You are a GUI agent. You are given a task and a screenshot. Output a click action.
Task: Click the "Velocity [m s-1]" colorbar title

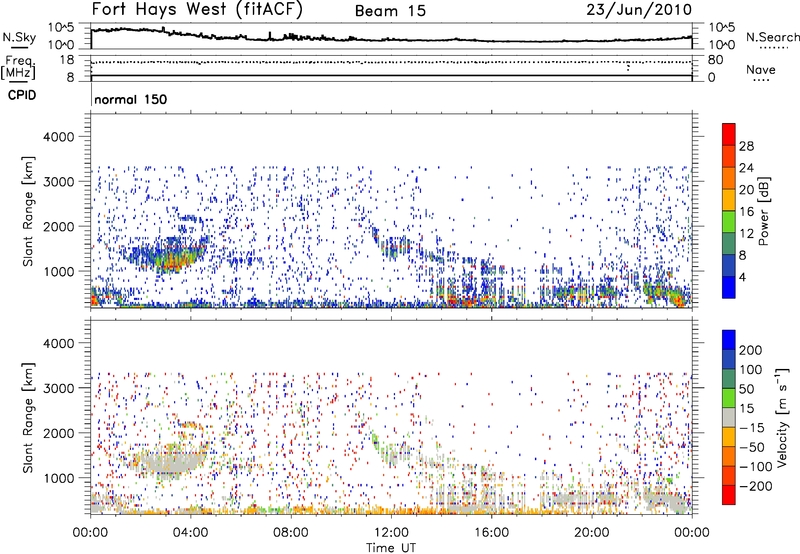[782, 417]
